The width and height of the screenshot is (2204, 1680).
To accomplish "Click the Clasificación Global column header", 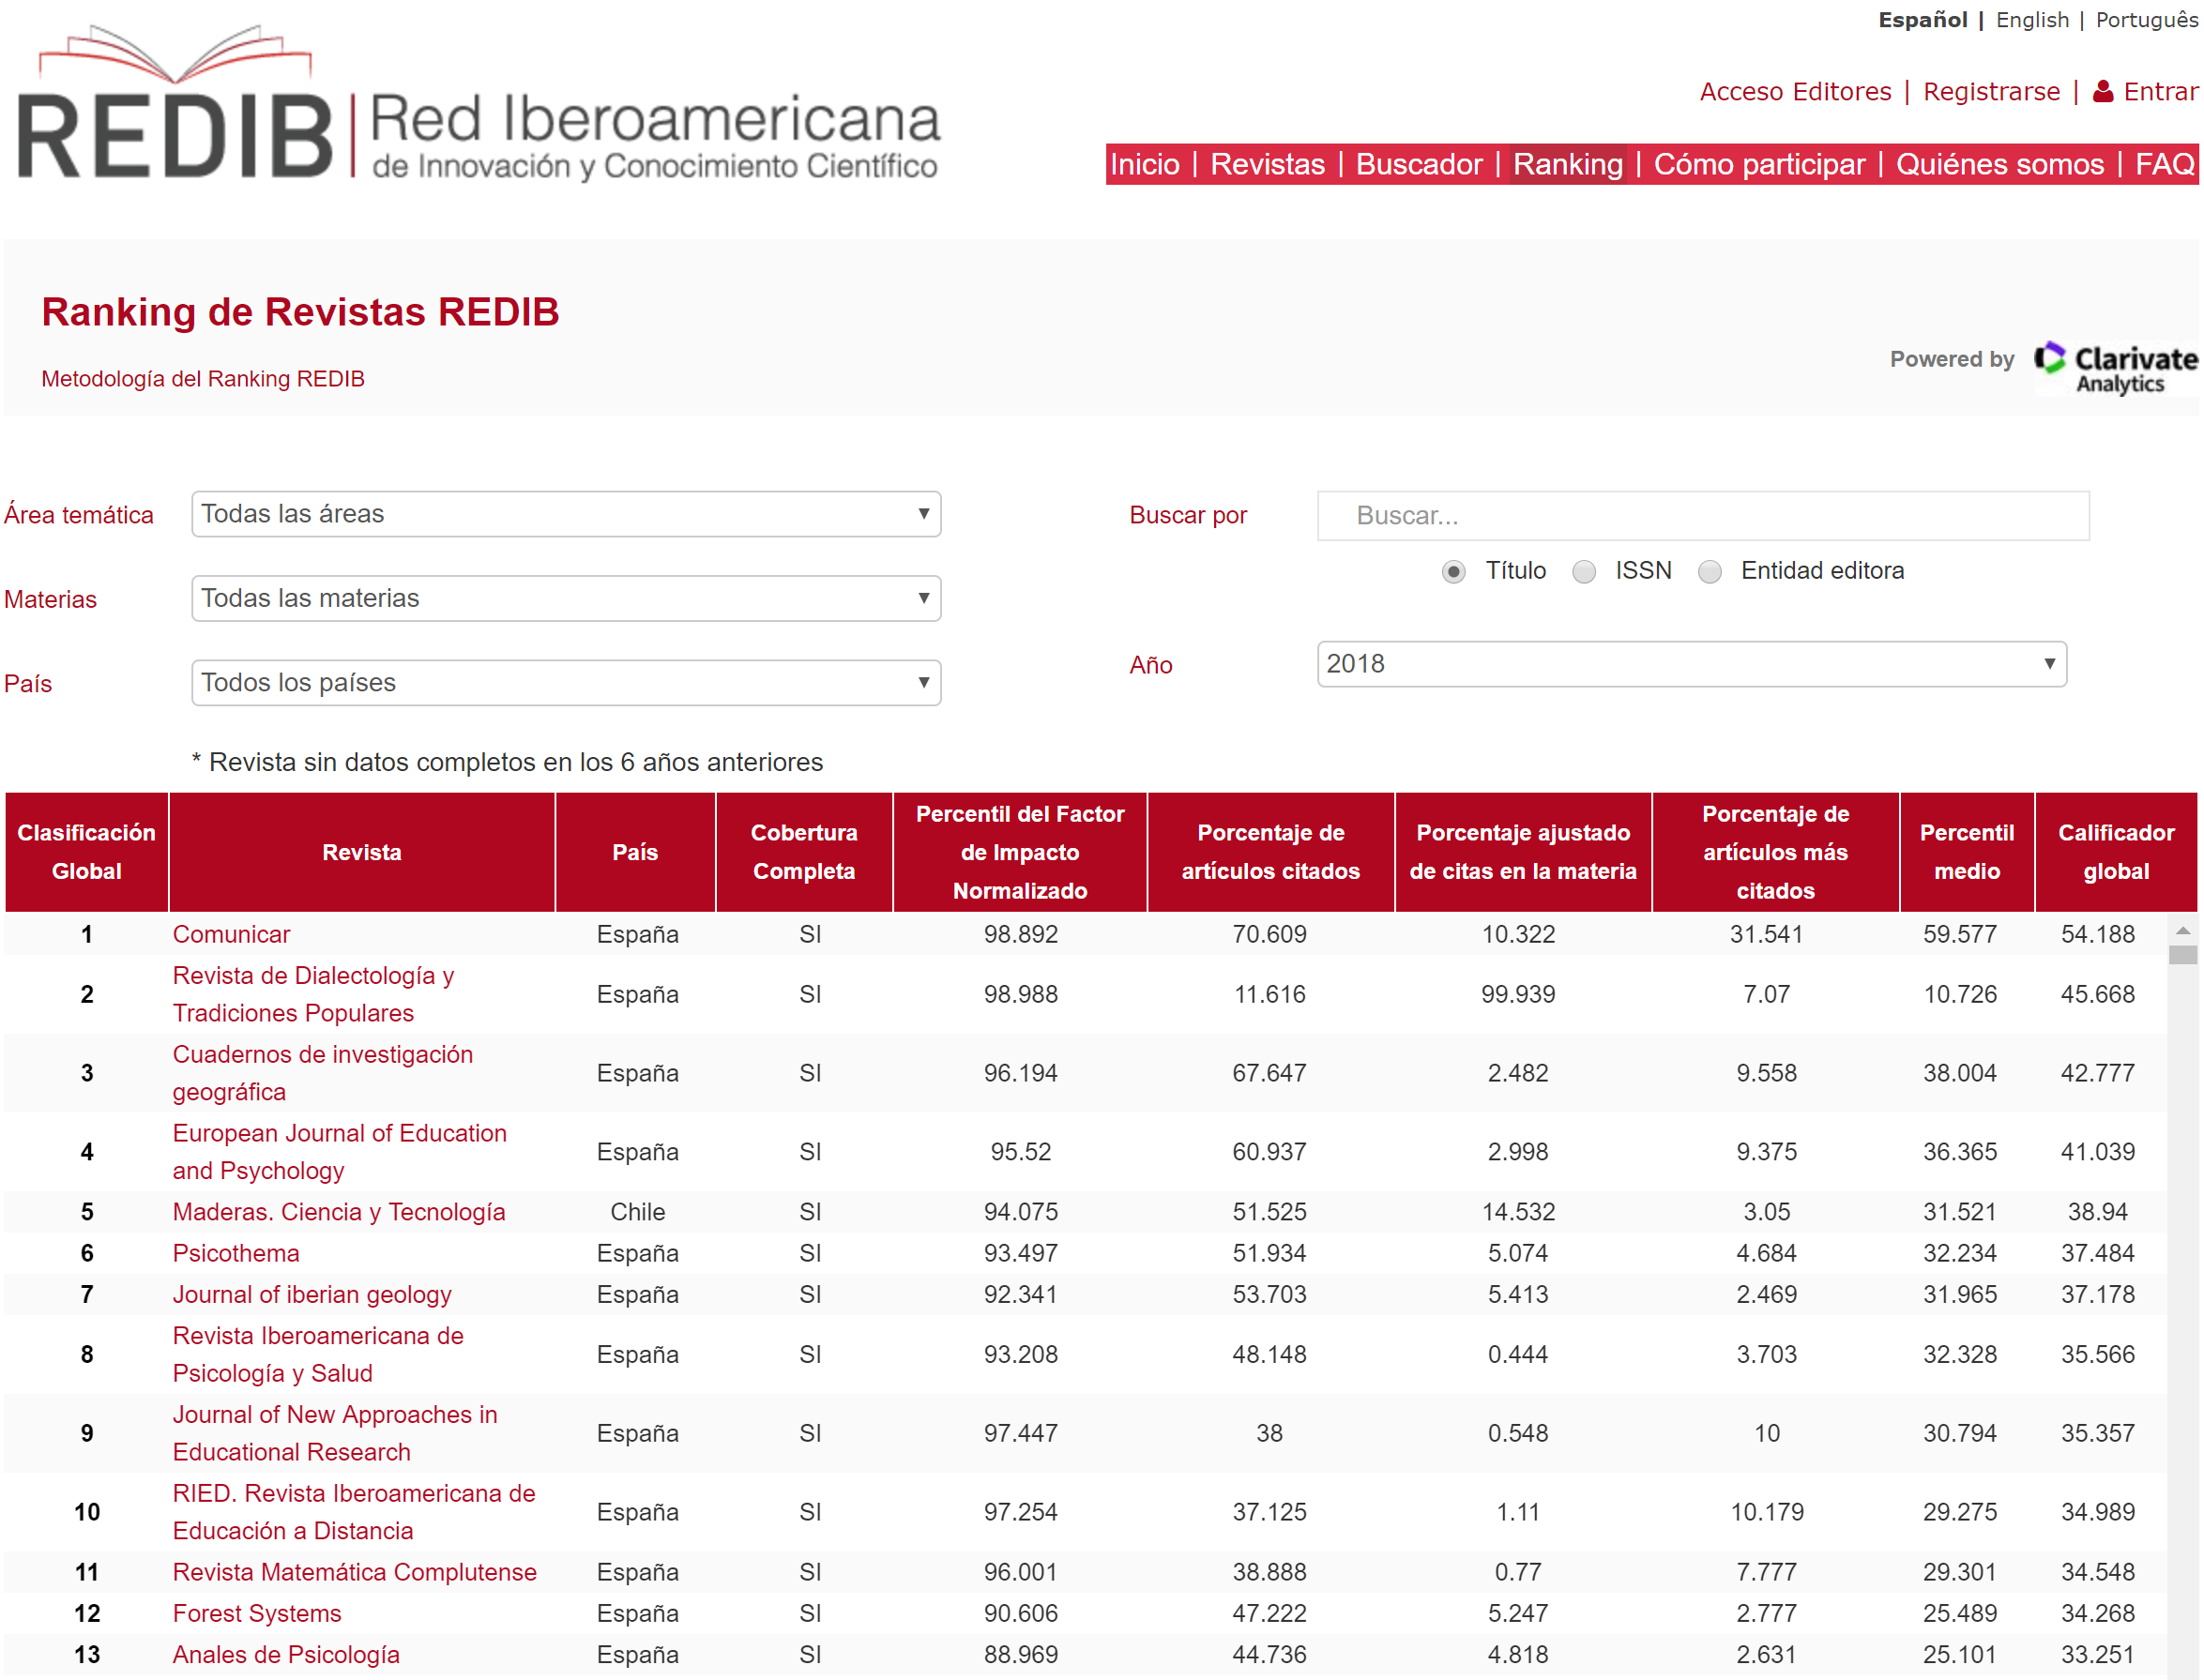I will [87, 852].
